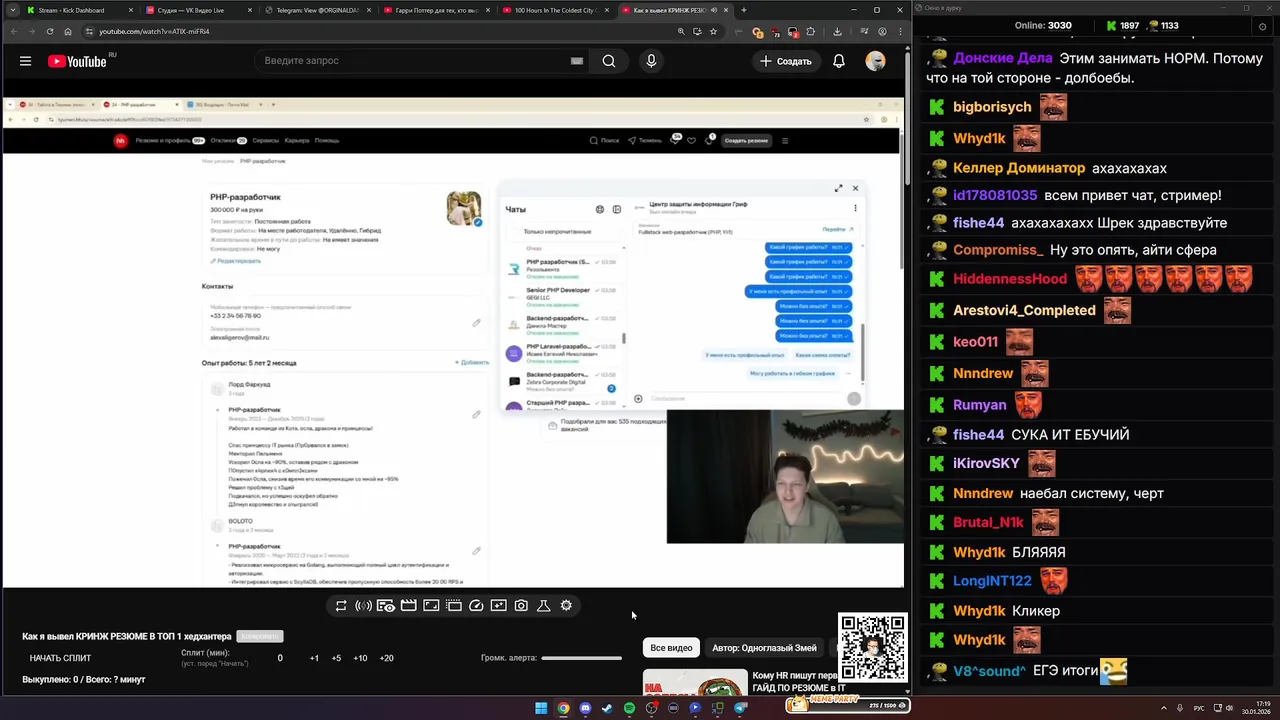
Task: Click the 'Создать' create button
Action: [785, 61]
